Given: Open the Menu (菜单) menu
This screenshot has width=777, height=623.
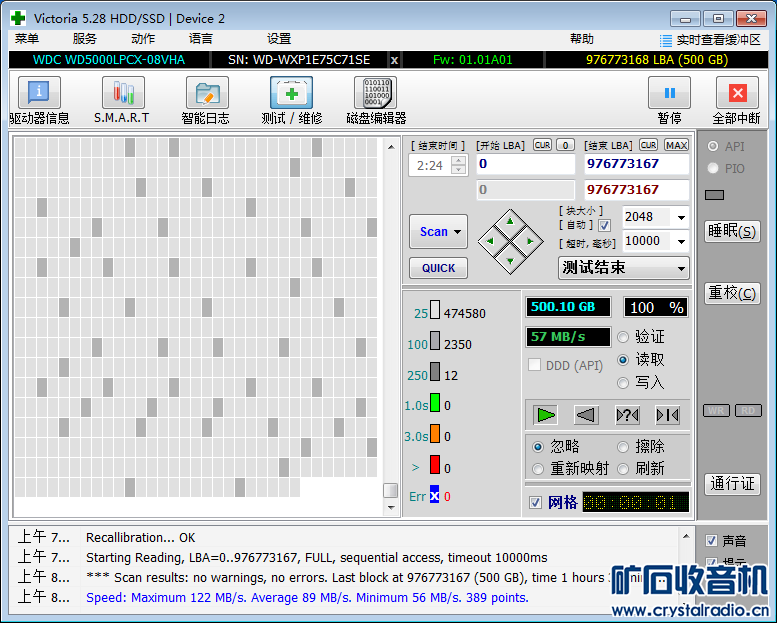Looking at the screenshot, I should (x=27, y=39).
